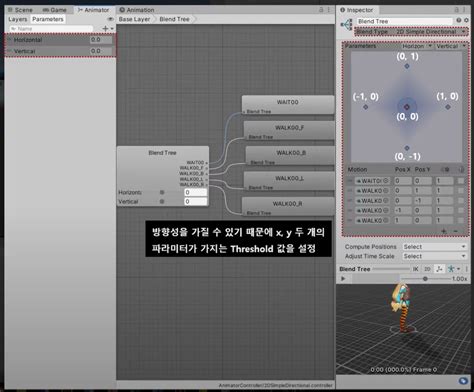Switch to the Animation tab

click(x=137, y=10)
